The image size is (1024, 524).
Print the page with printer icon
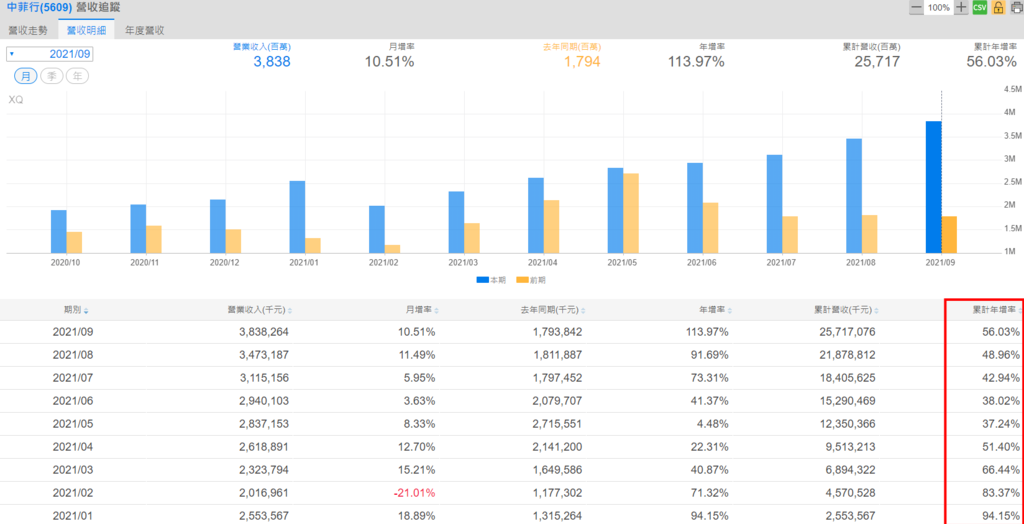(x=1016, y=7)
